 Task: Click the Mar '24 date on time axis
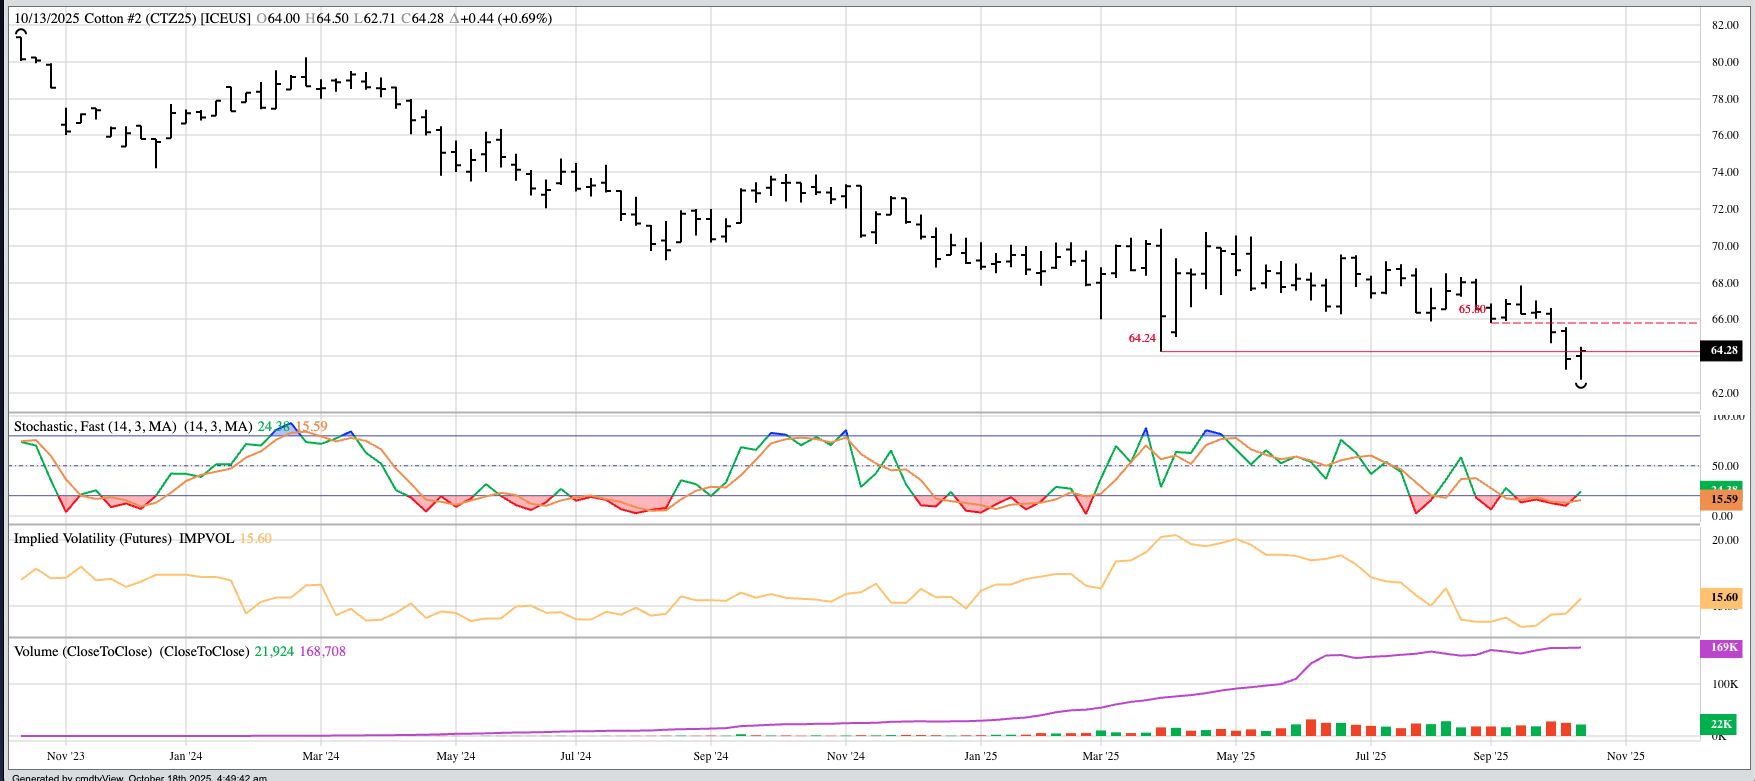click(x=320, y=756)
